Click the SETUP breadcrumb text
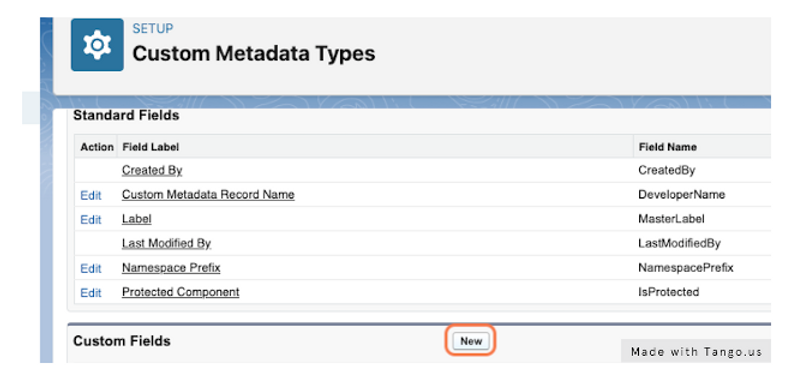The width and height of the screenshot is (797, 380). click(153, 28)
